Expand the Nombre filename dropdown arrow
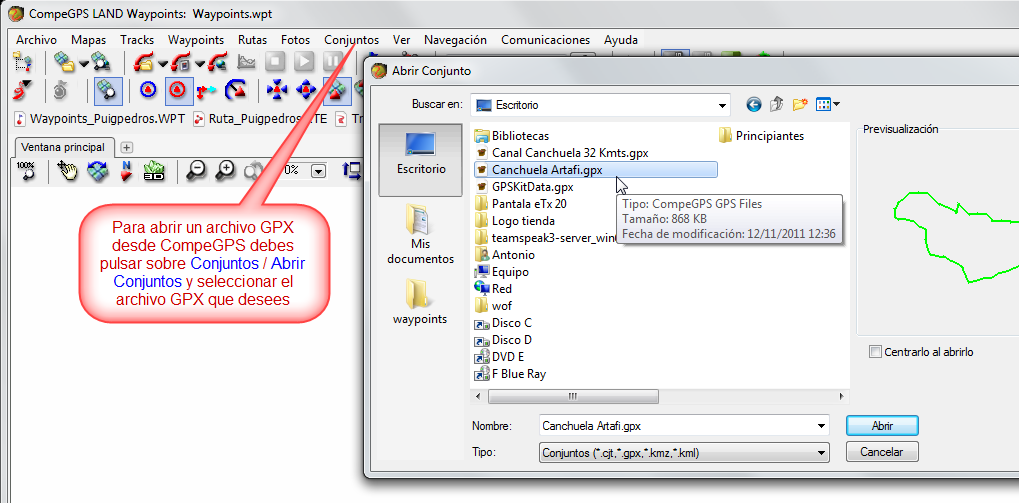This screenshot has width=1019, height=503. (821, 426)
